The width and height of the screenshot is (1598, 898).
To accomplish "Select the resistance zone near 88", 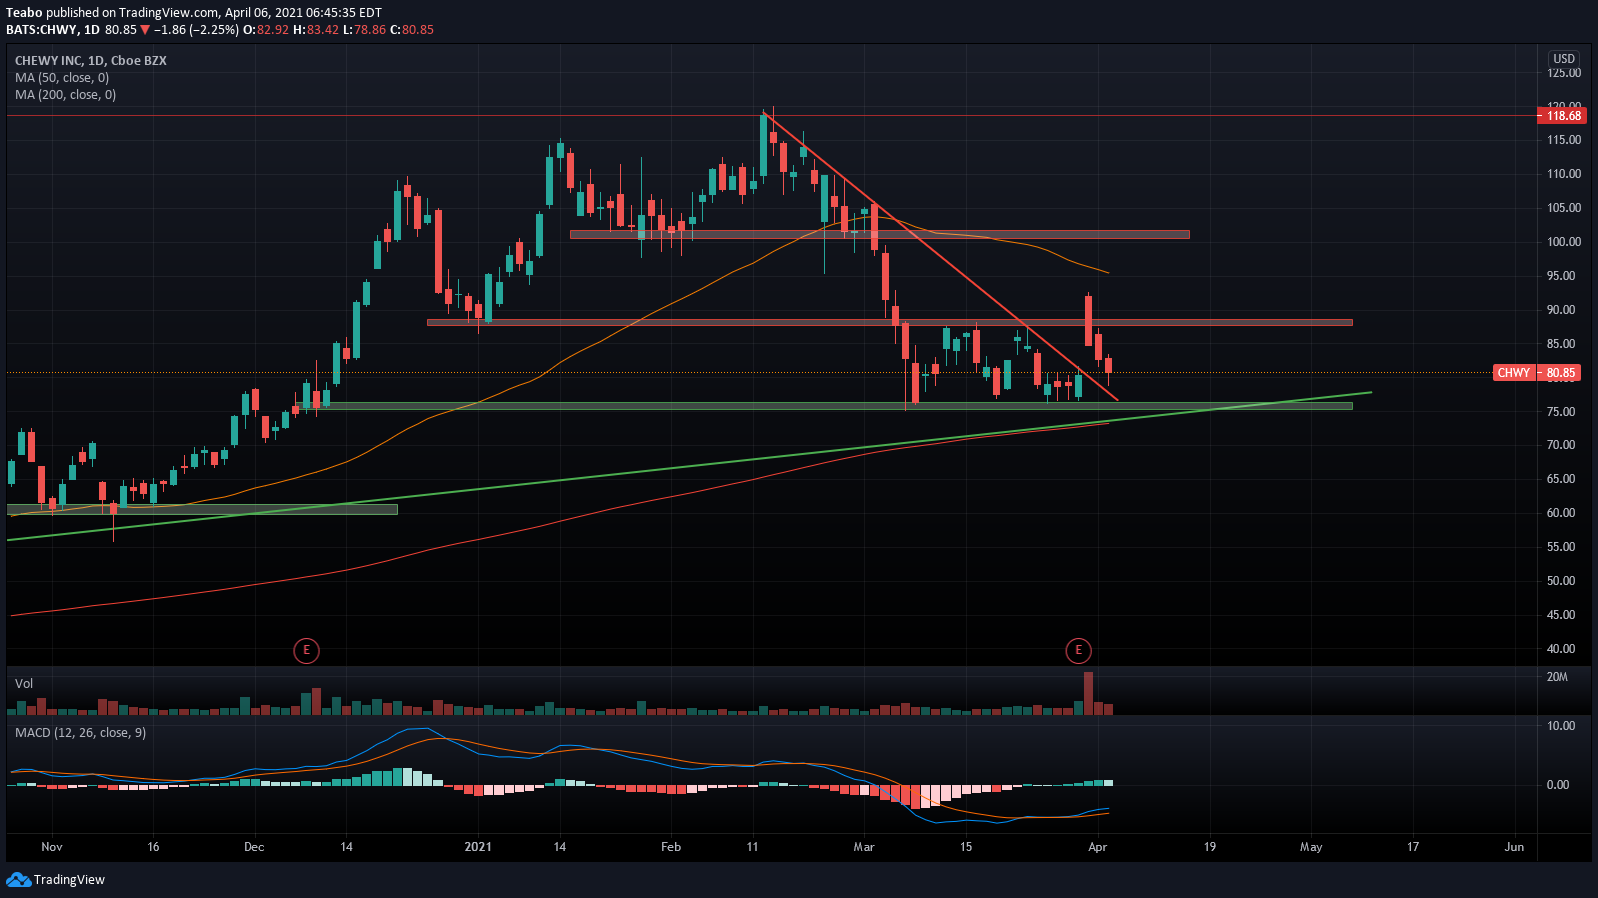I will pyautogui.click(x=890, y=323).
